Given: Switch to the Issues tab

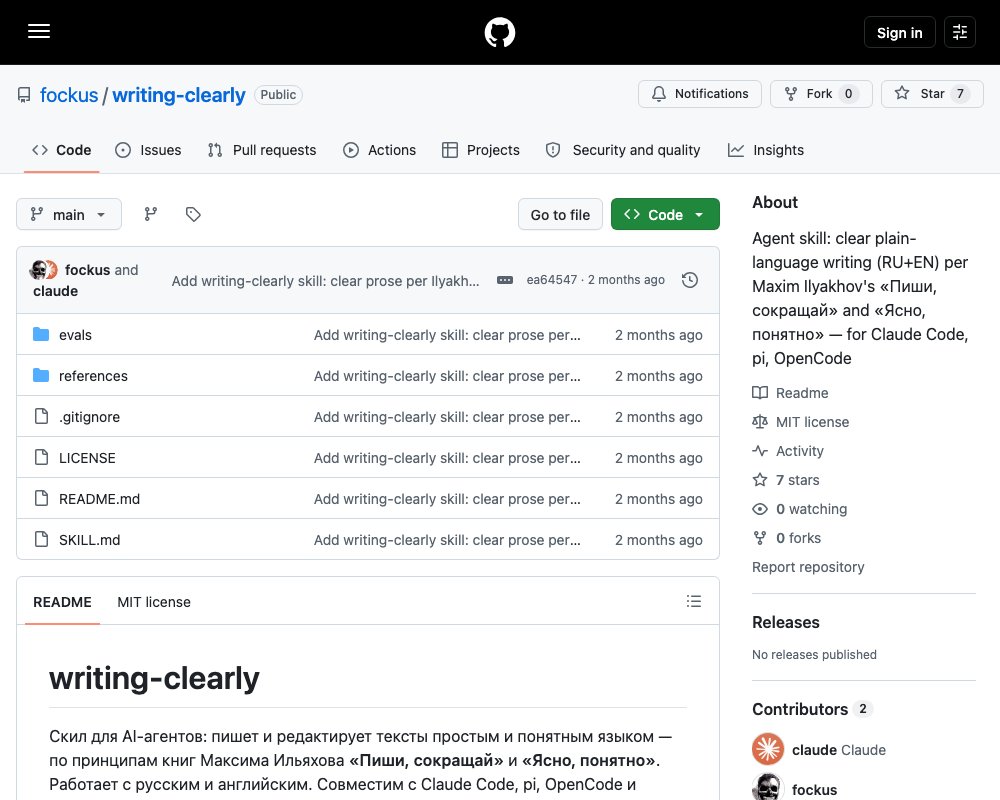Looking at the screenshot, I should (148, 150).
